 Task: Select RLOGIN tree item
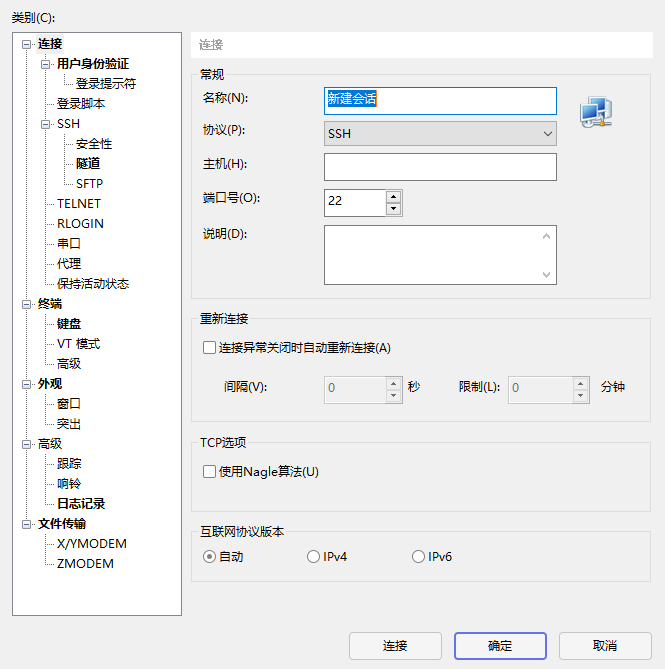click(x=80, y=224)
